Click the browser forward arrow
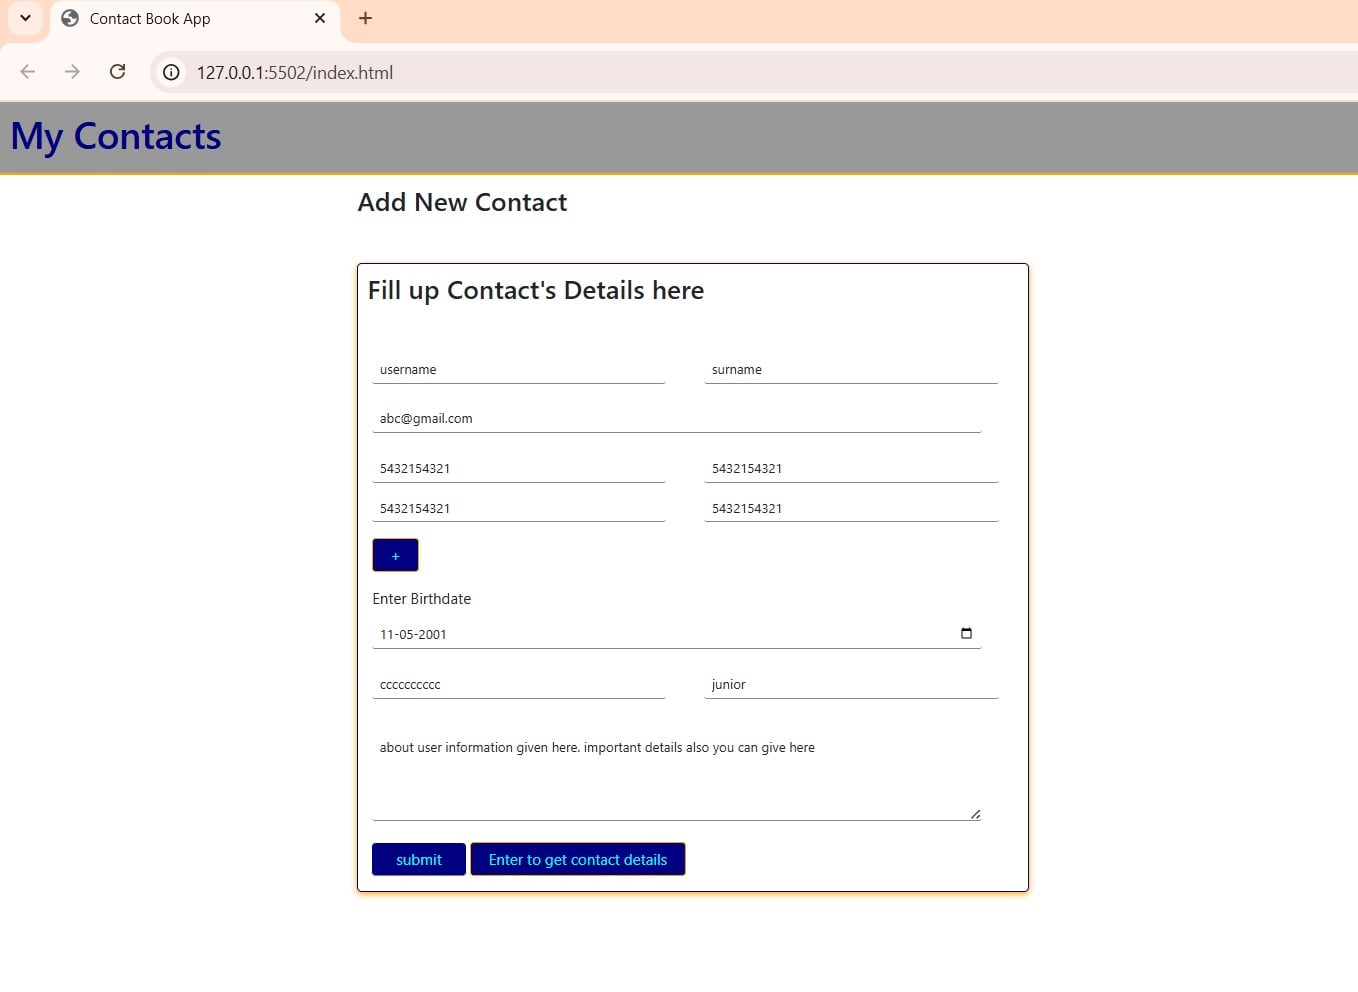Viewport: 1358px width, 992px height. coord(72,72)
